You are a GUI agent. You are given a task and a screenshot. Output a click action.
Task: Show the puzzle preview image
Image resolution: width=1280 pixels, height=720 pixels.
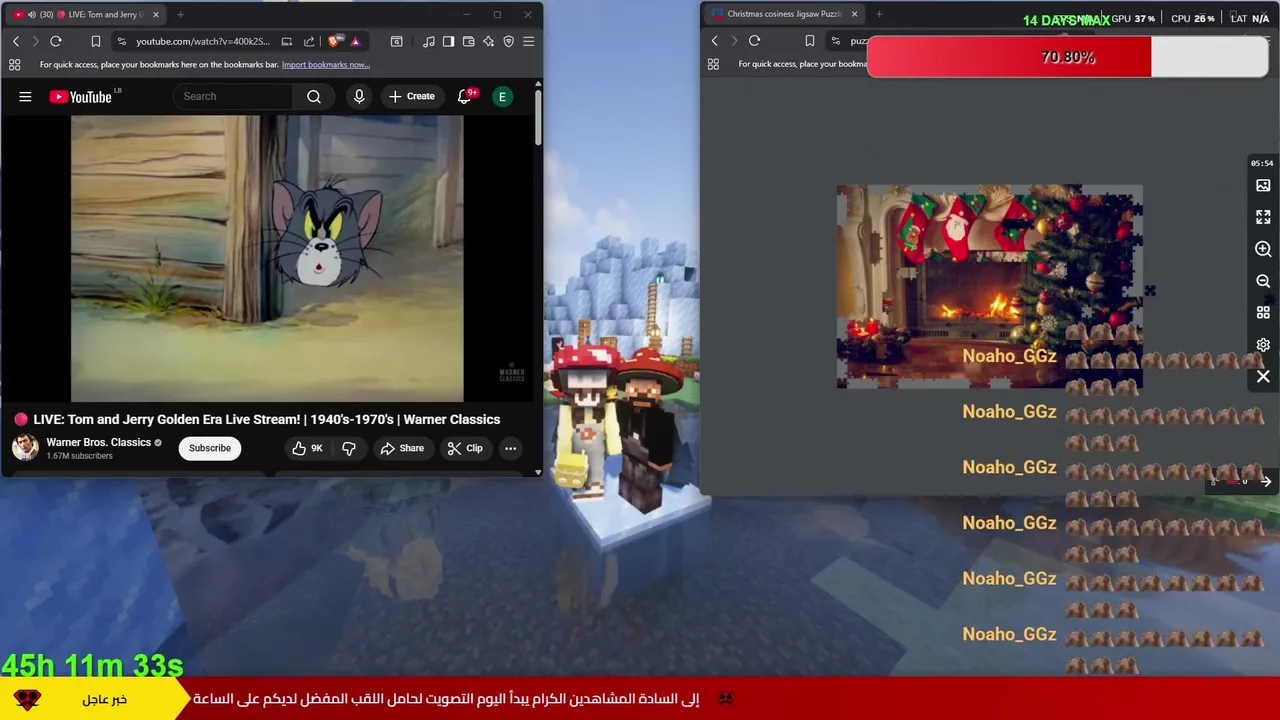click(x=1263, y=185)
